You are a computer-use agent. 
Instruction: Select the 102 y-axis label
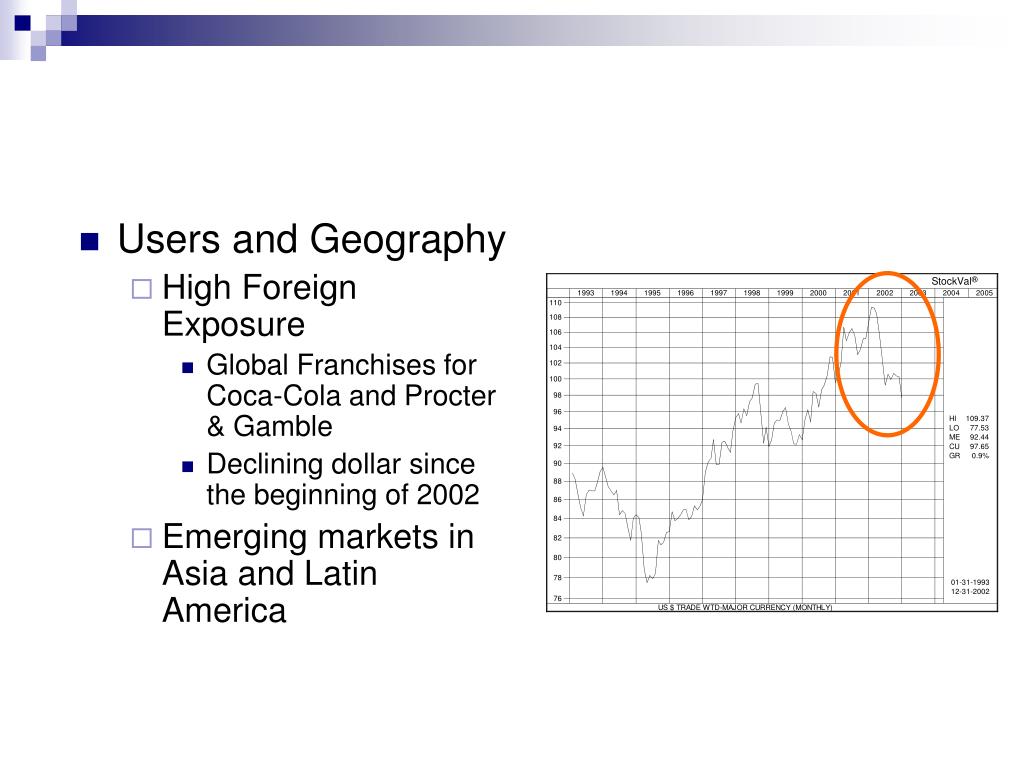555,363
